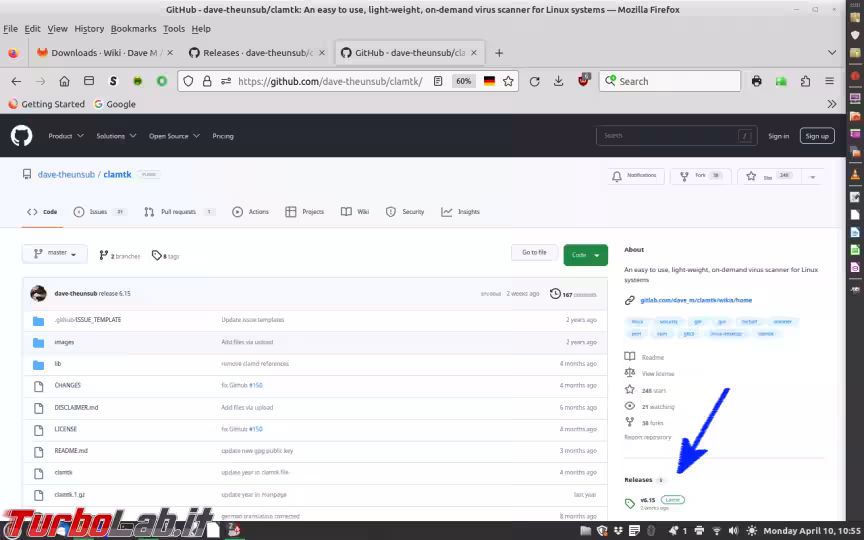Click the padlock site info icon
864x540 pixels.
point(207,82)
